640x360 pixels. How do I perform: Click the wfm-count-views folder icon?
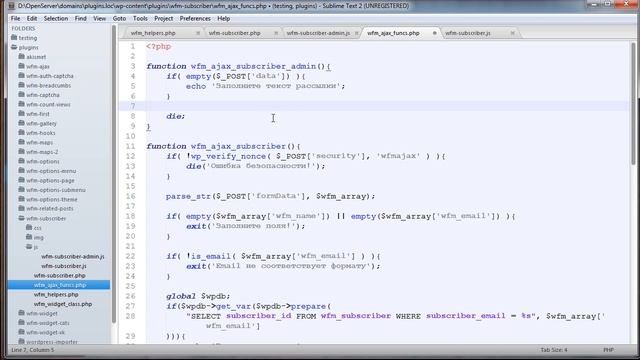click(22, 104)
